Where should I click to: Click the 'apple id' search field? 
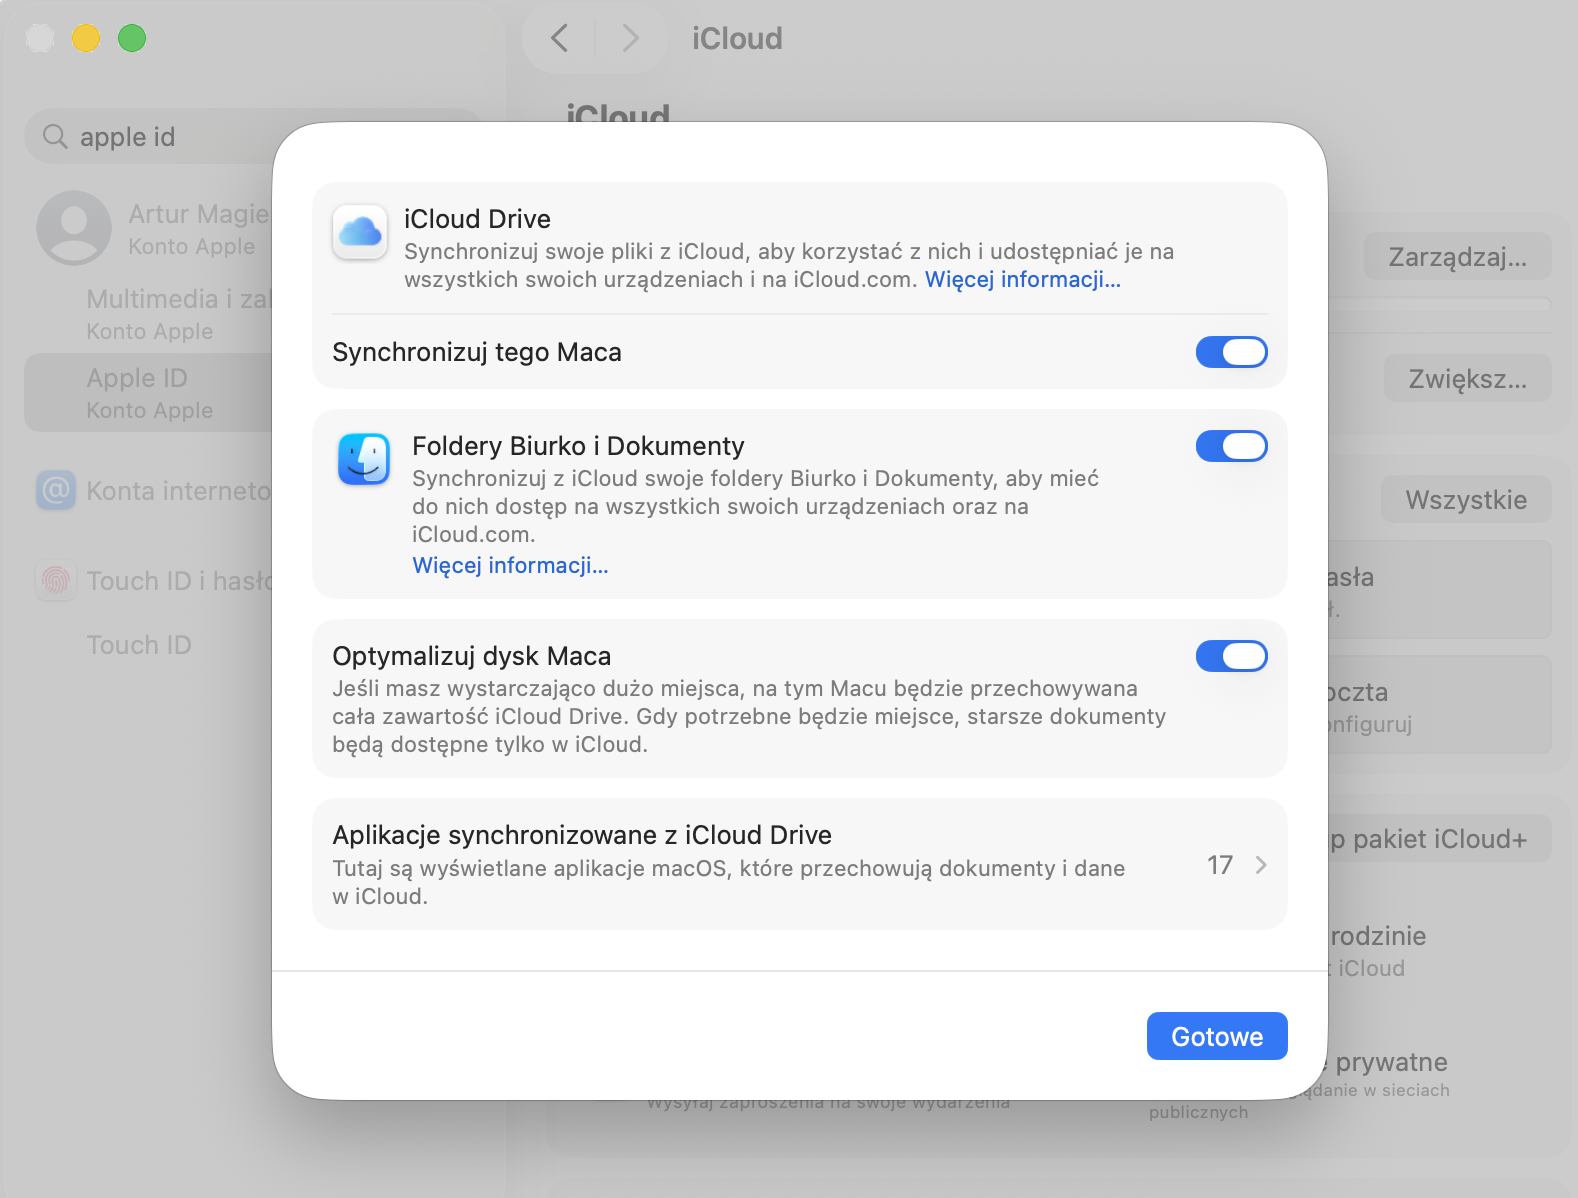150,136
